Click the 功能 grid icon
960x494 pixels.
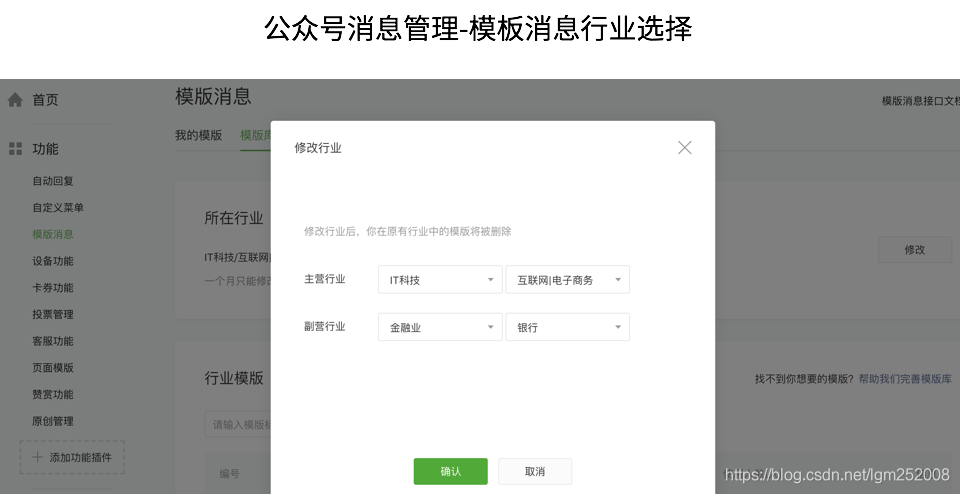15,149
